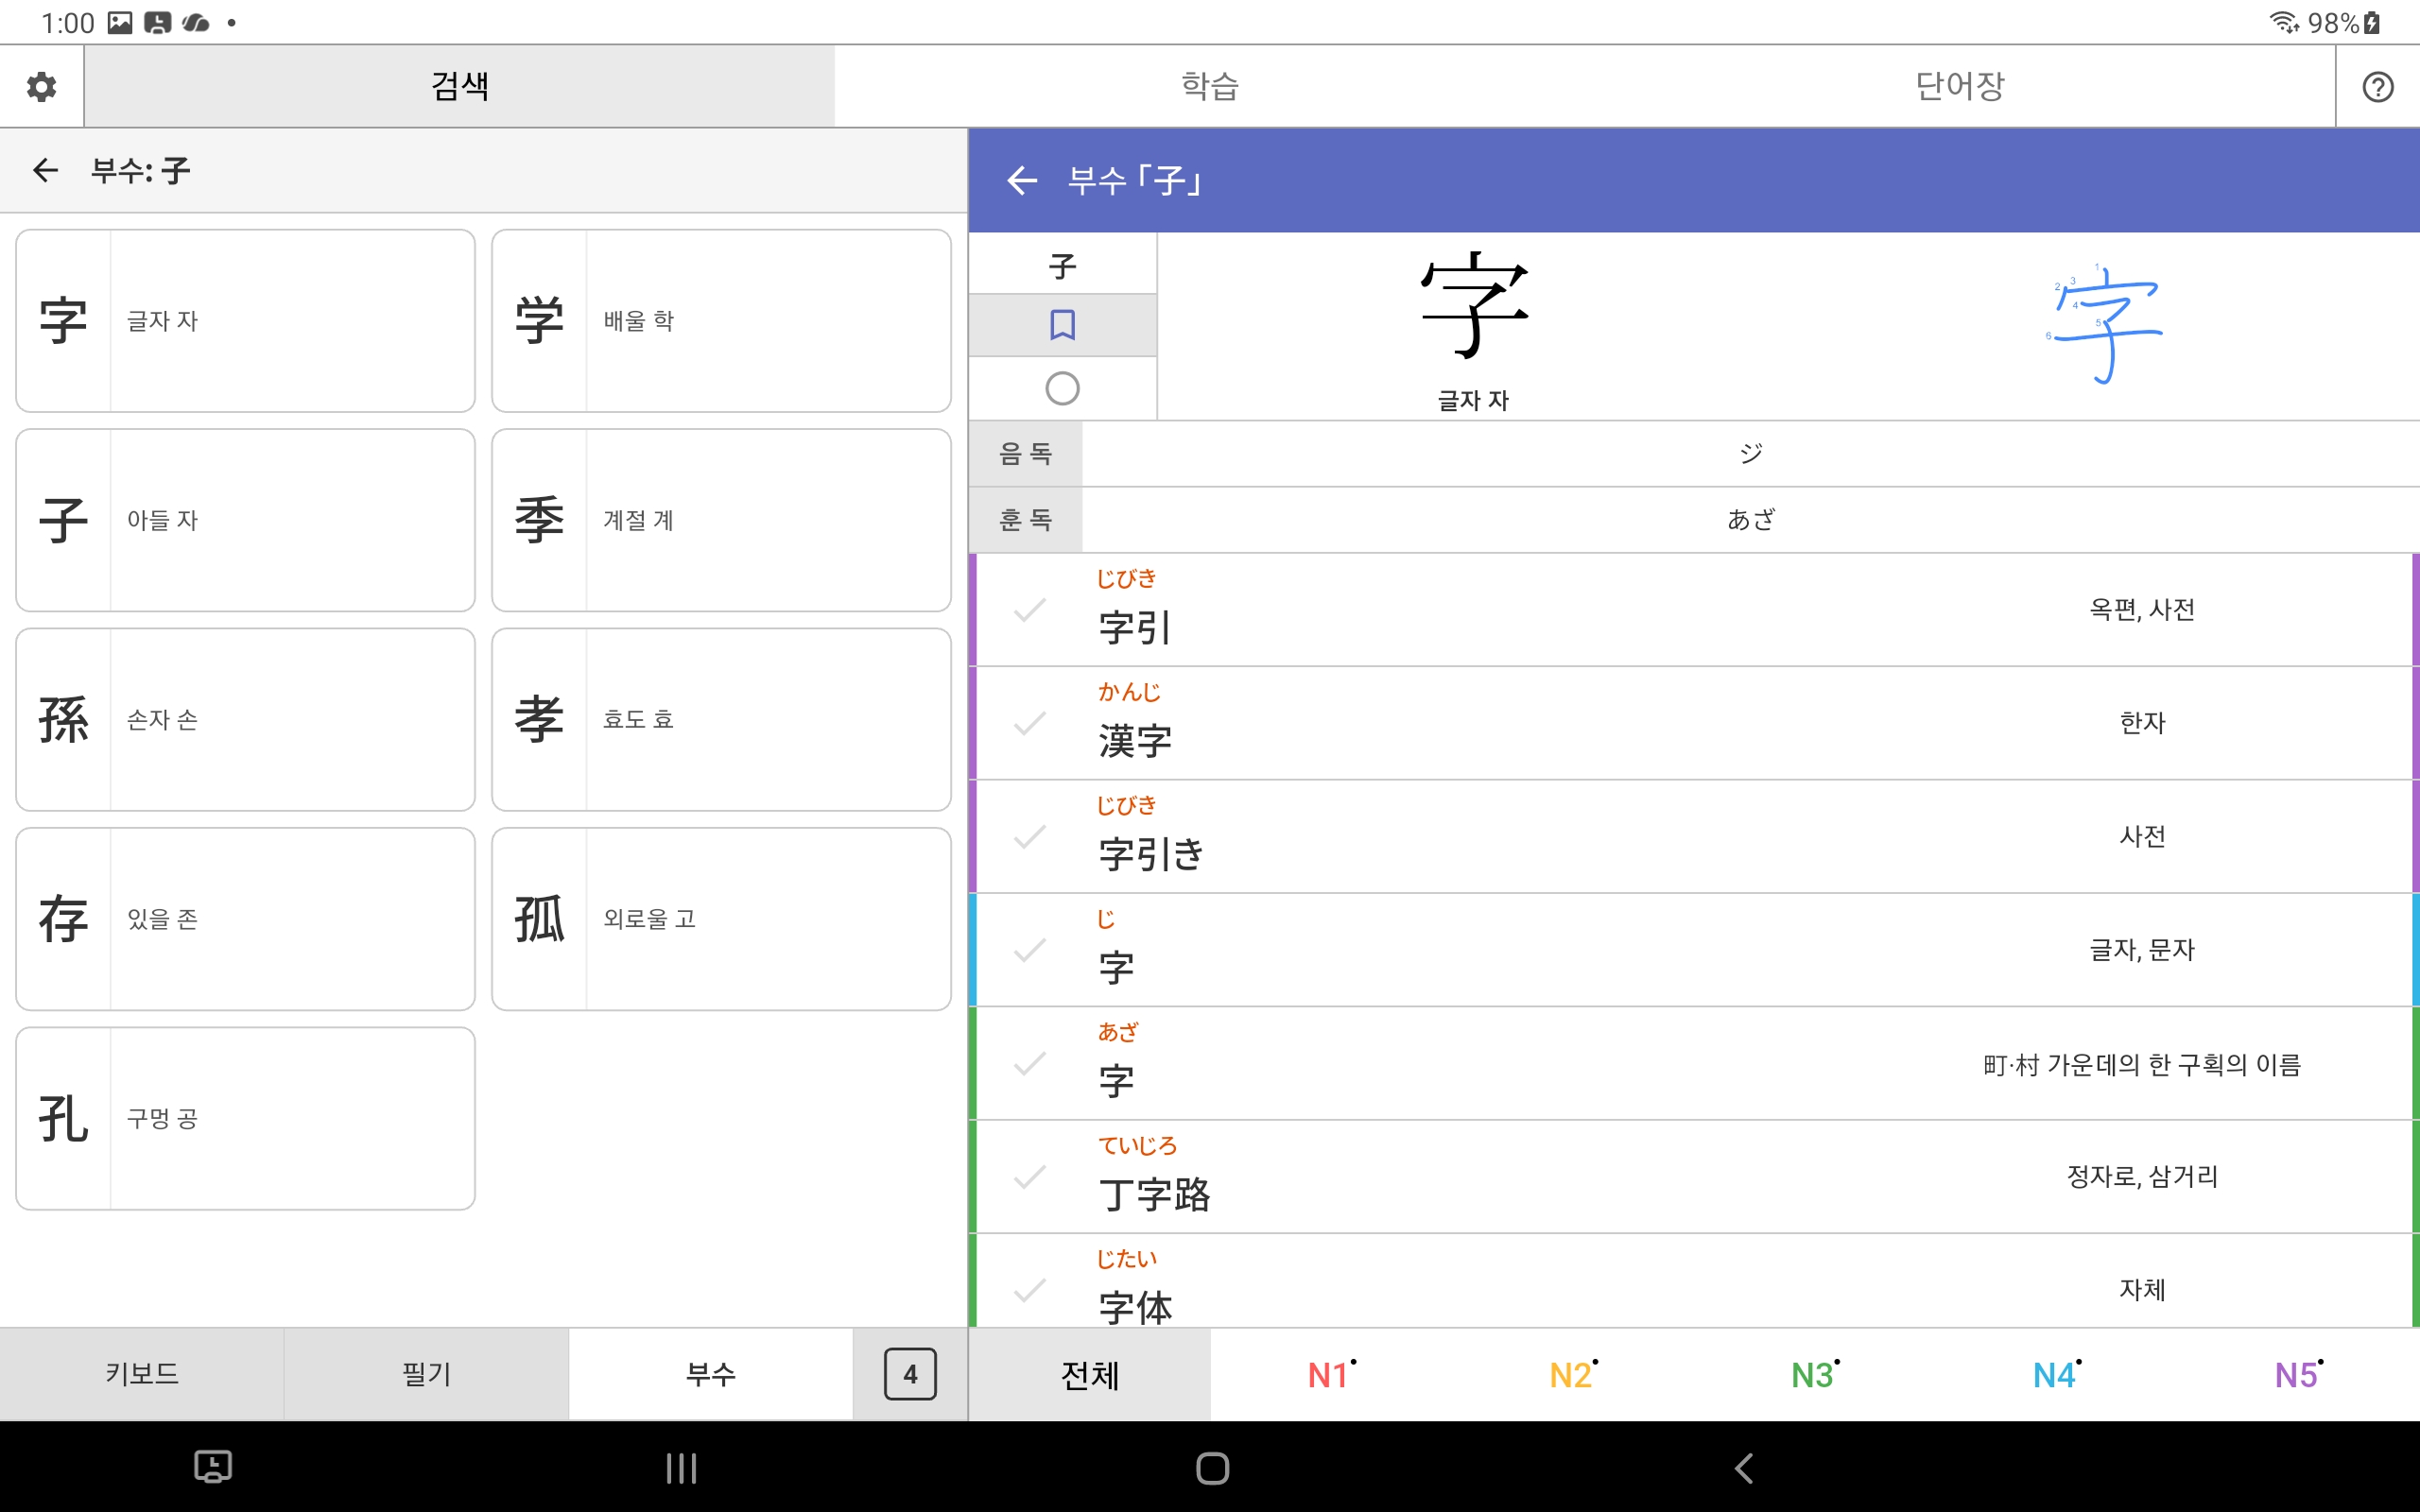
Task: Open the Android recent apps button
Action: coord(681,1468)
